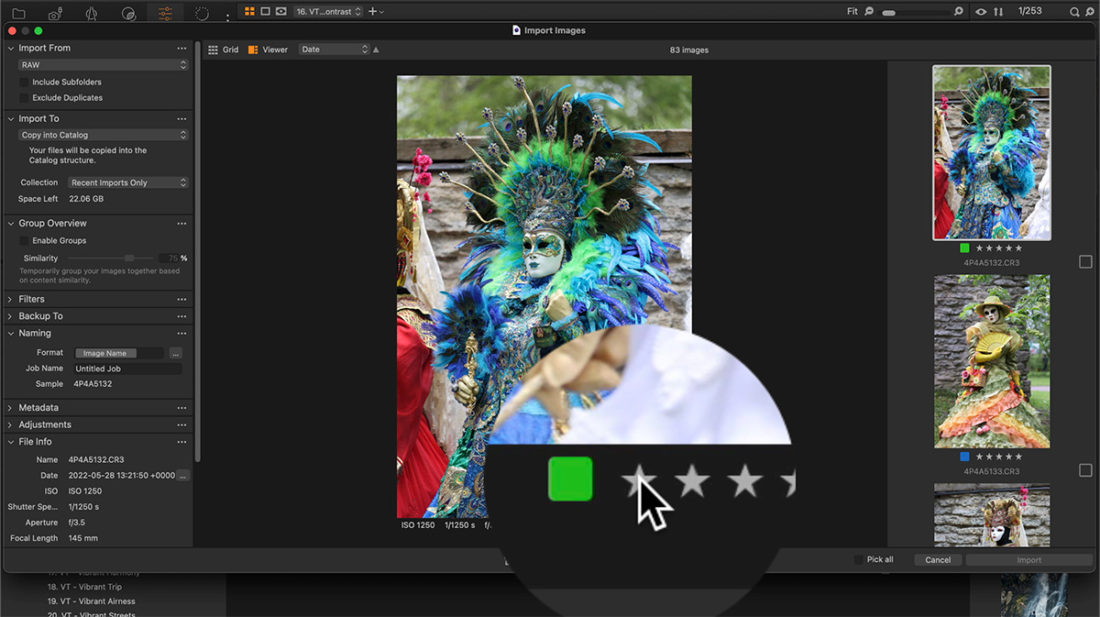Reverse sort order arrow next to Date

pos(376,49)
